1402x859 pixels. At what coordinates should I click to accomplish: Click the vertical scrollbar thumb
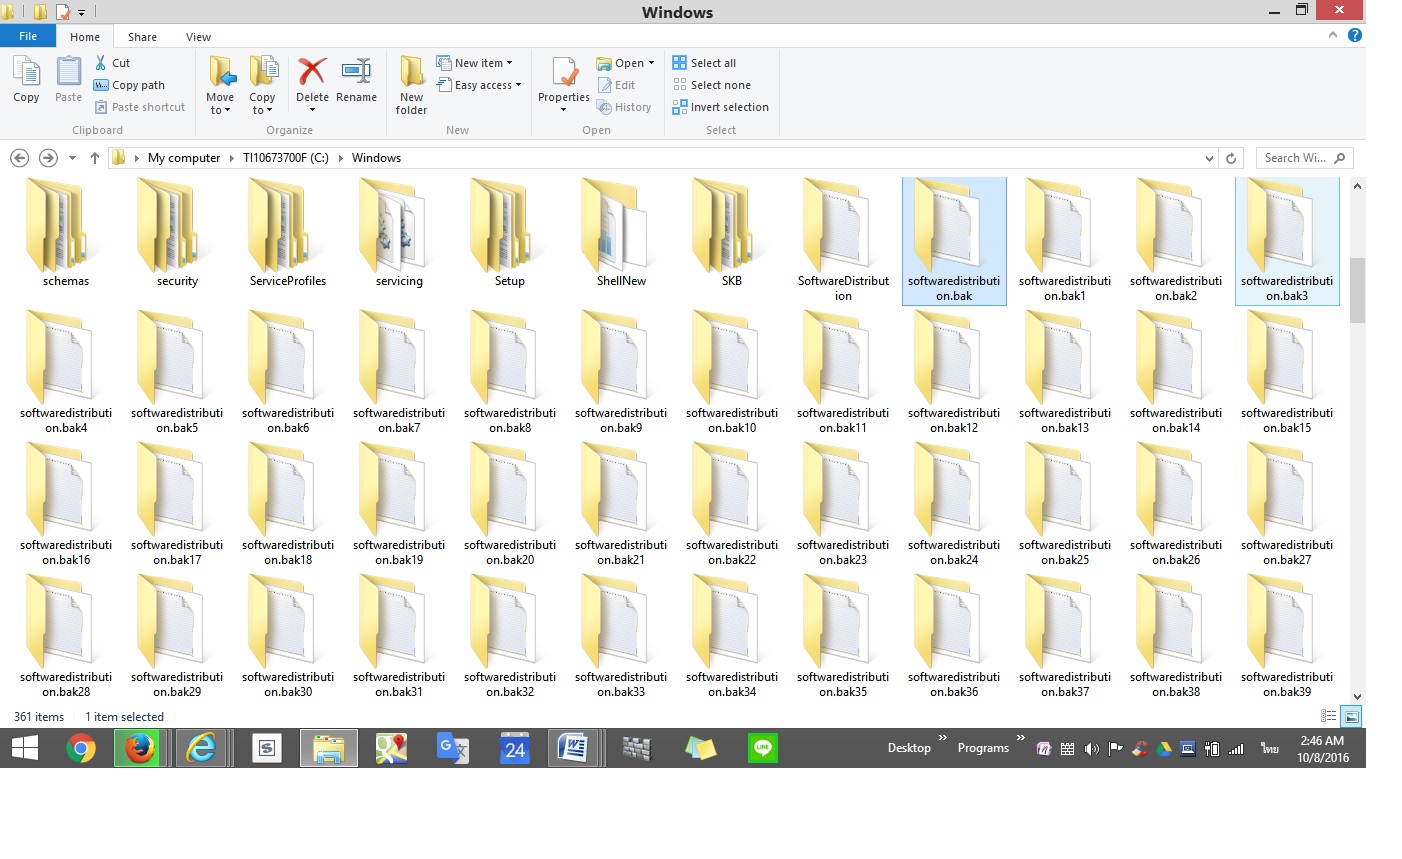click(1357, 290)
